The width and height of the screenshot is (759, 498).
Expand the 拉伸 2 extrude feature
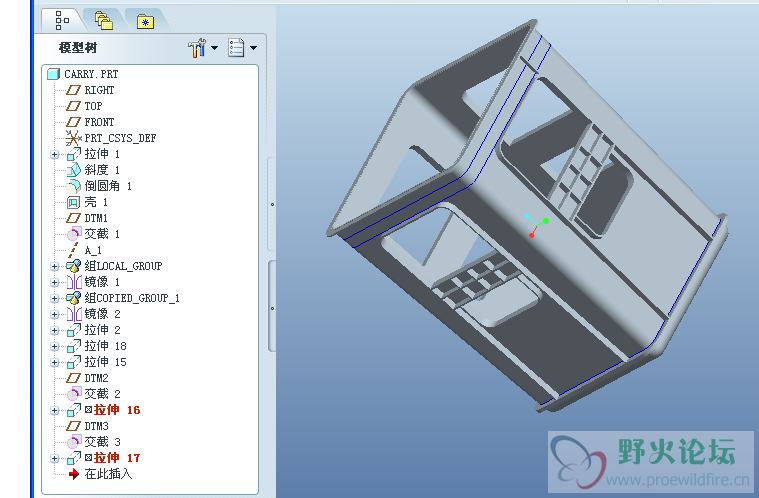click(x=55, y=331)
